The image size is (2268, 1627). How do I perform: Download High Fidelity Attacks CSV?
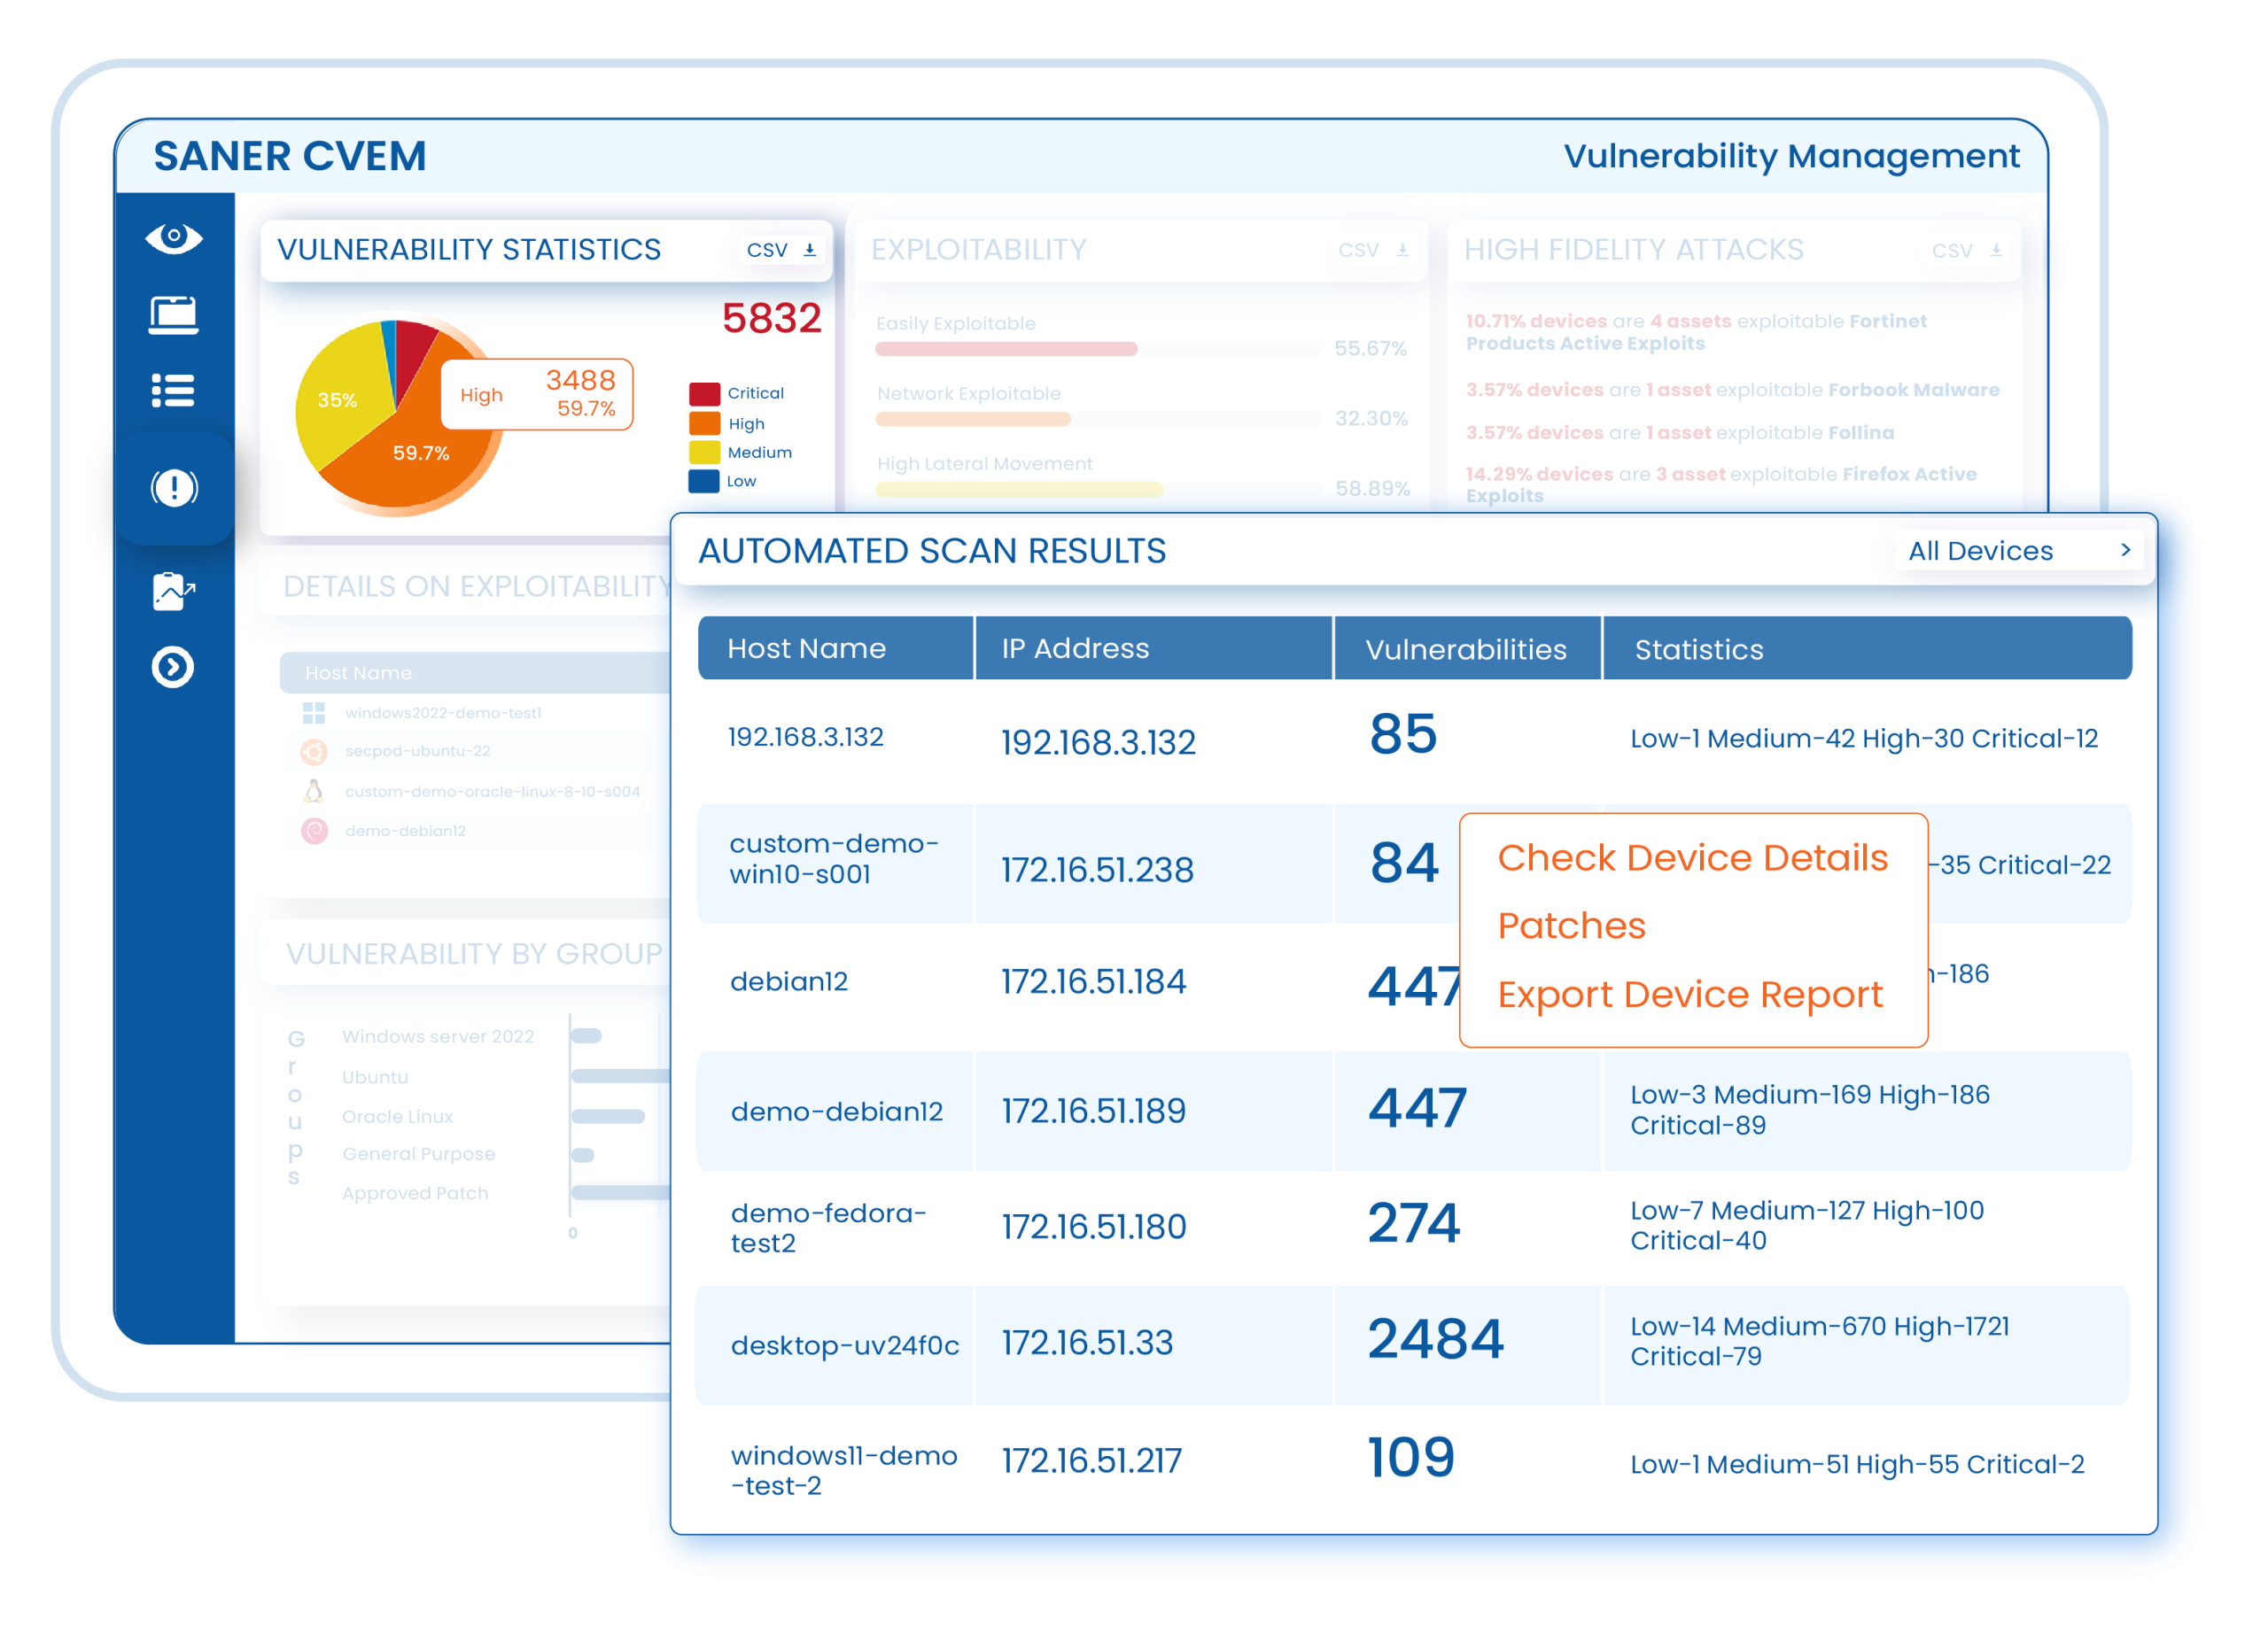(x=1967, y=250)
